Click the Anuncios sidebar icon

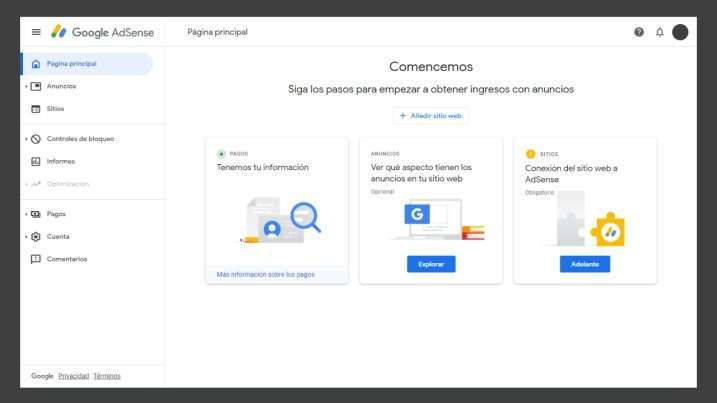(36, 86)
